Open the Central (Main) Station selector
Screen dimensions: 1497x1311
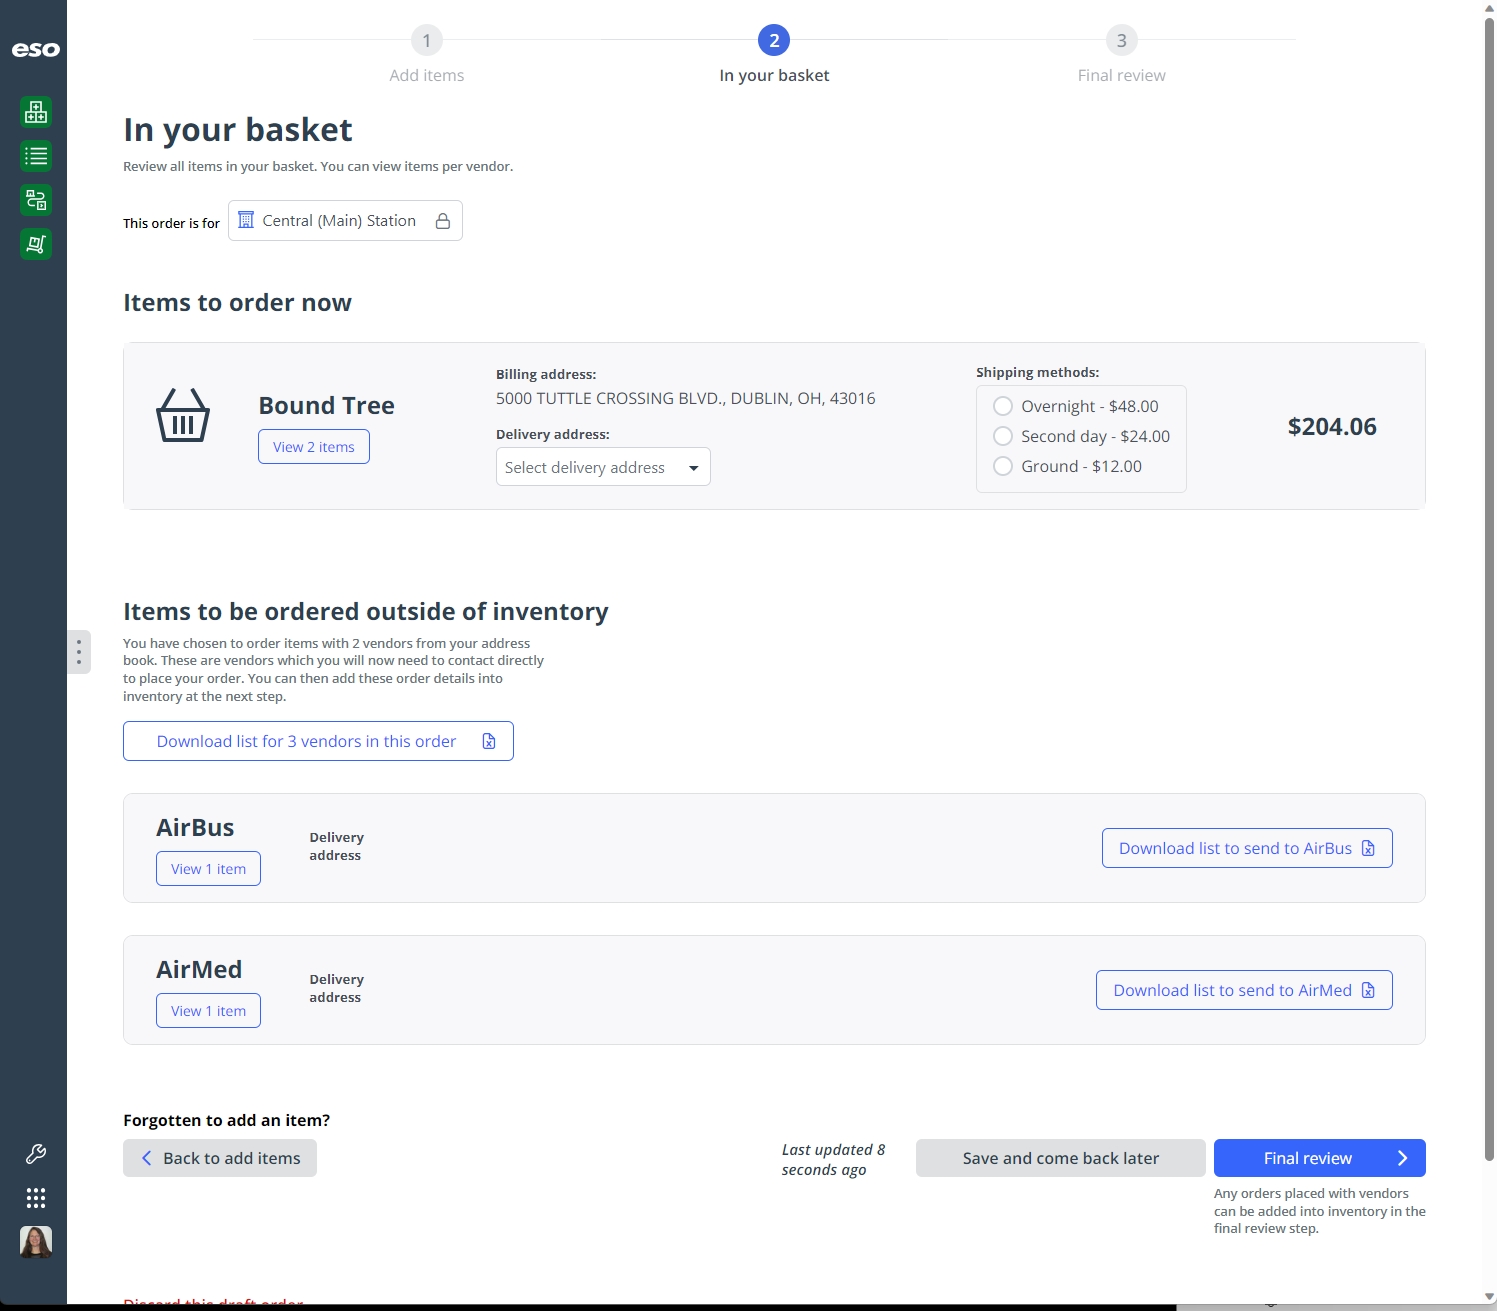345,221
